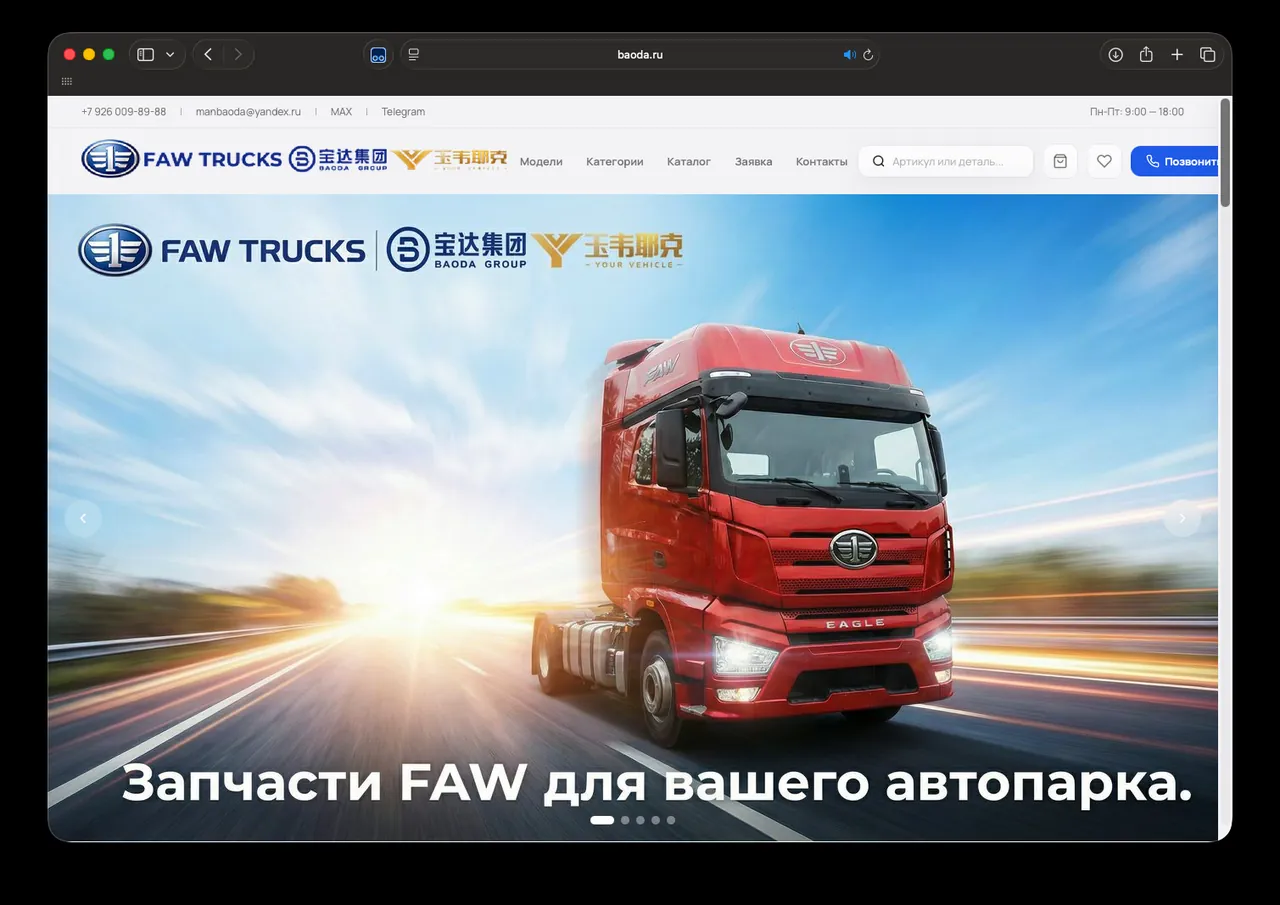Go back with the back arrow
The image size is (1280, 905).
coord(208,54)
